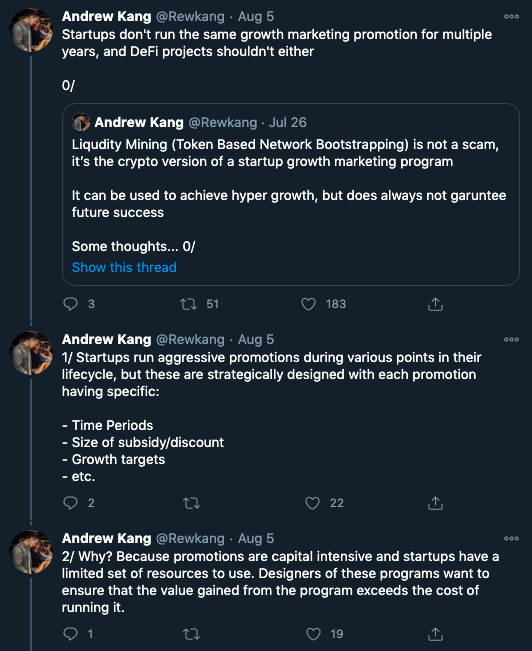Share the first tweet in thread
532x651 pixels.
pyautogui.click(x=435, y=304)
